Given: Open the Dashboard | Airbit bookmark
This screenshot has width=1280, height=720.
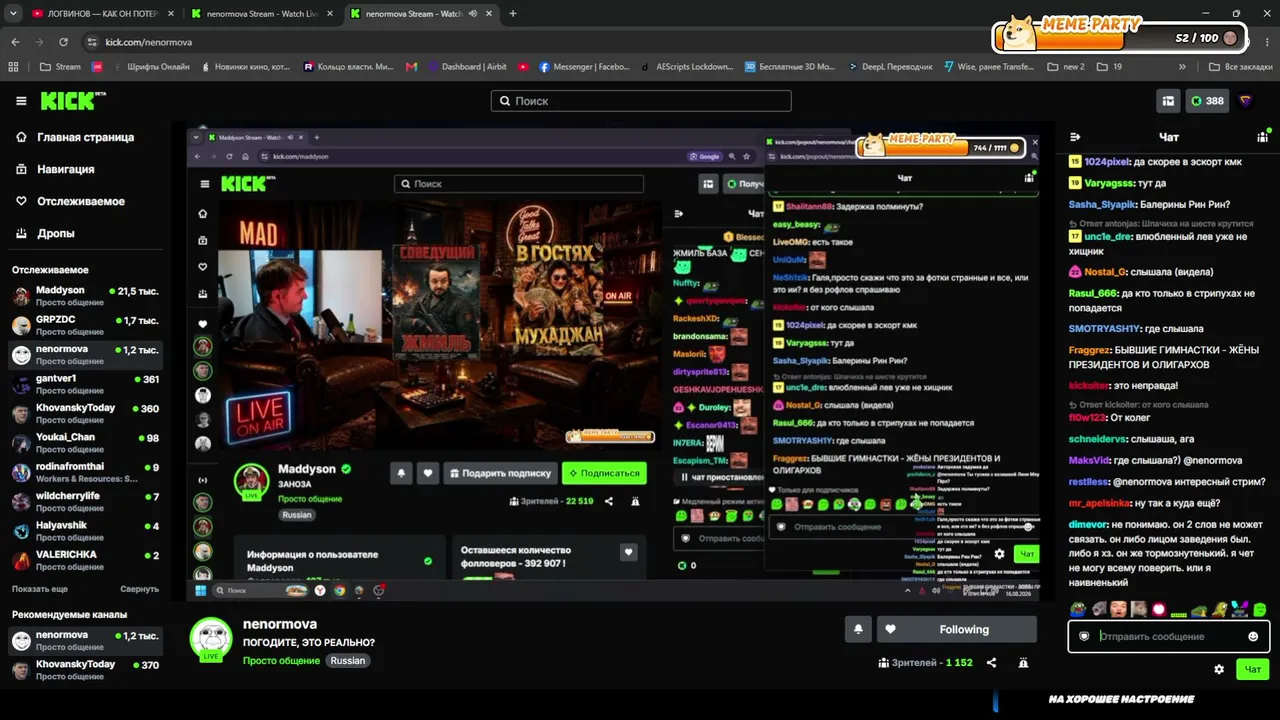Looking at the screenshot, I should pos(466,67).
